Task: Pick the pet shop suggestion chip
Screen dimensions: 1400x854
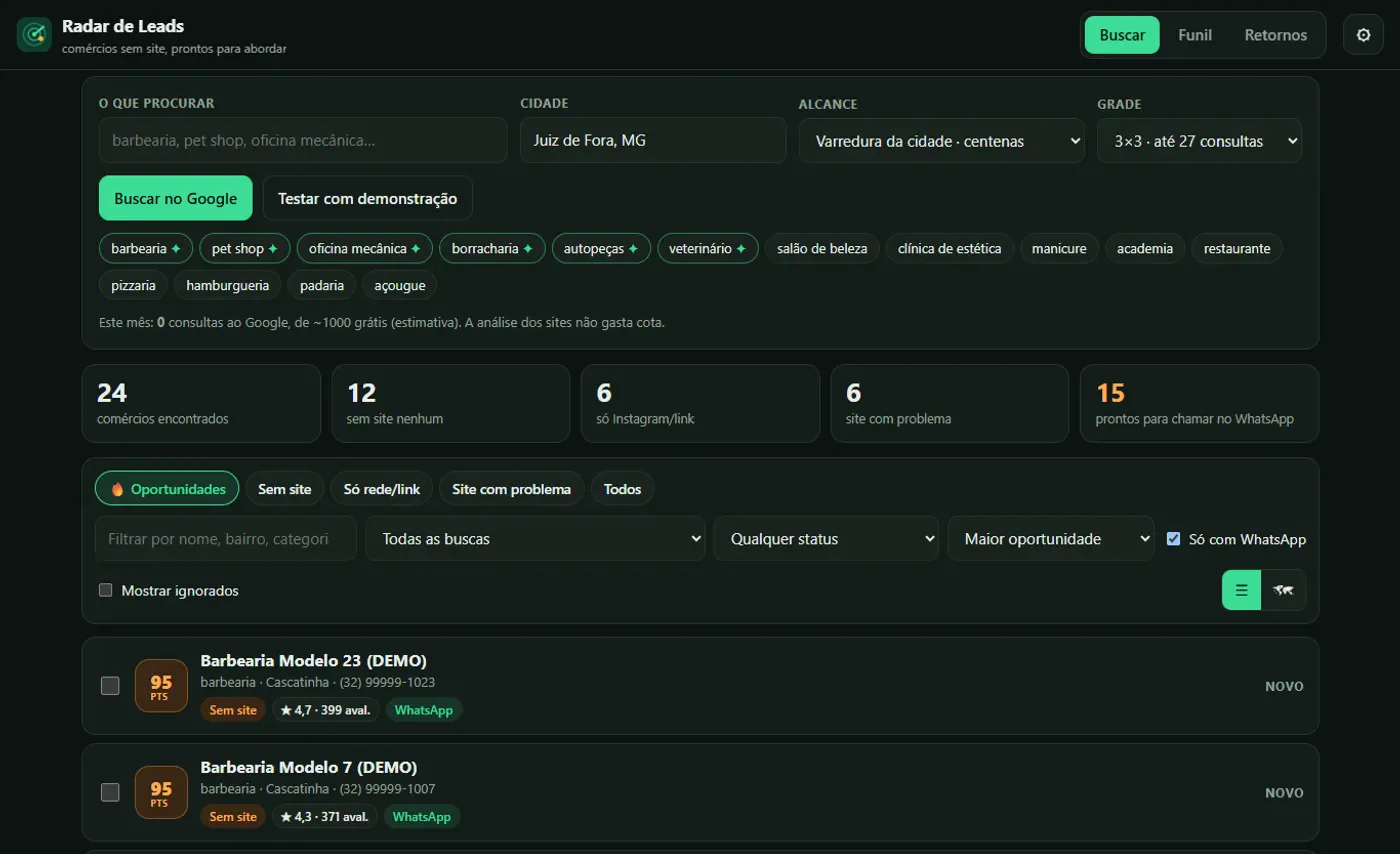Action: pos(245,248)
